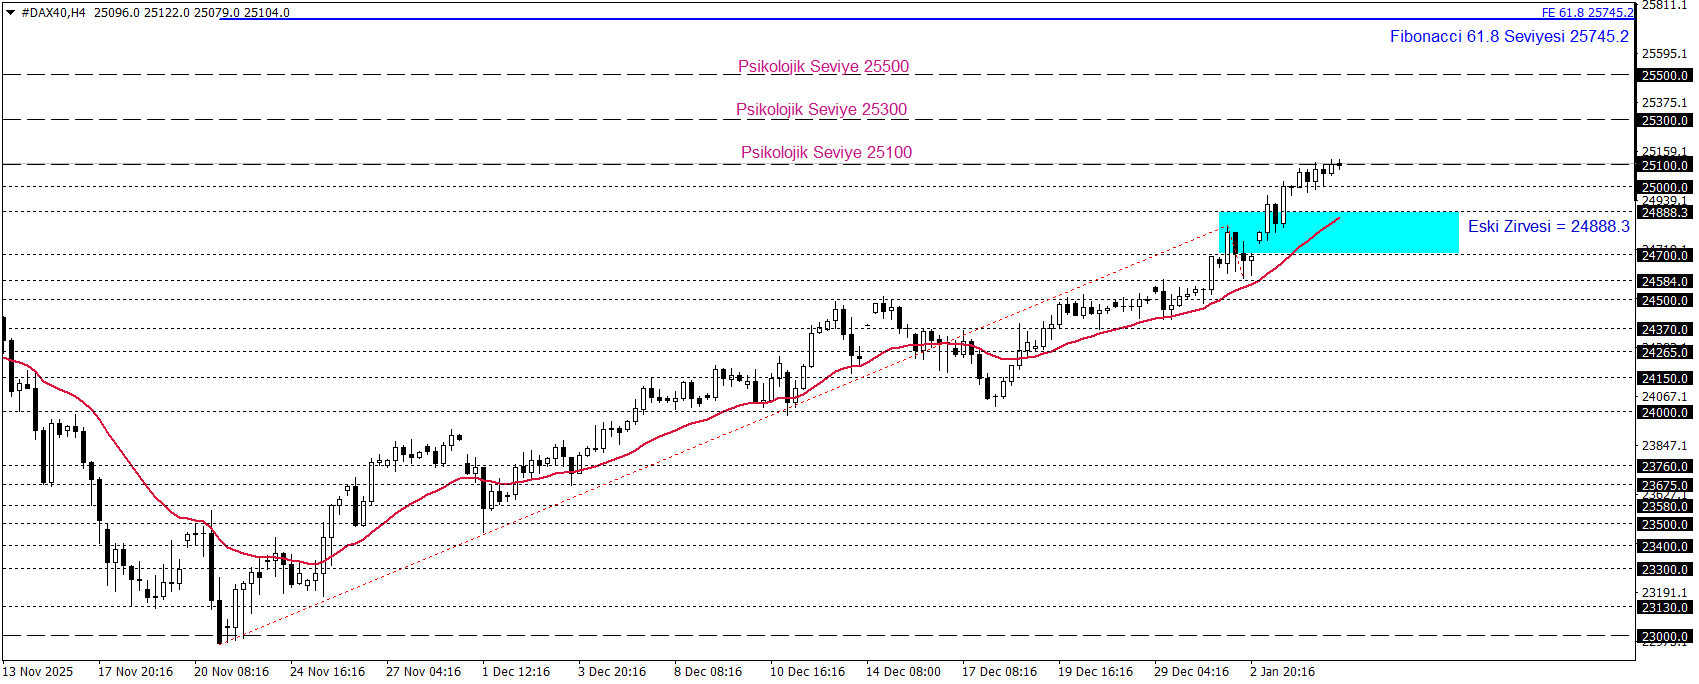Image resolution: width=1699 pixels, height=684 pixels.
Task: Click the 23675.0 price tag
Action: coord(1665,485)
